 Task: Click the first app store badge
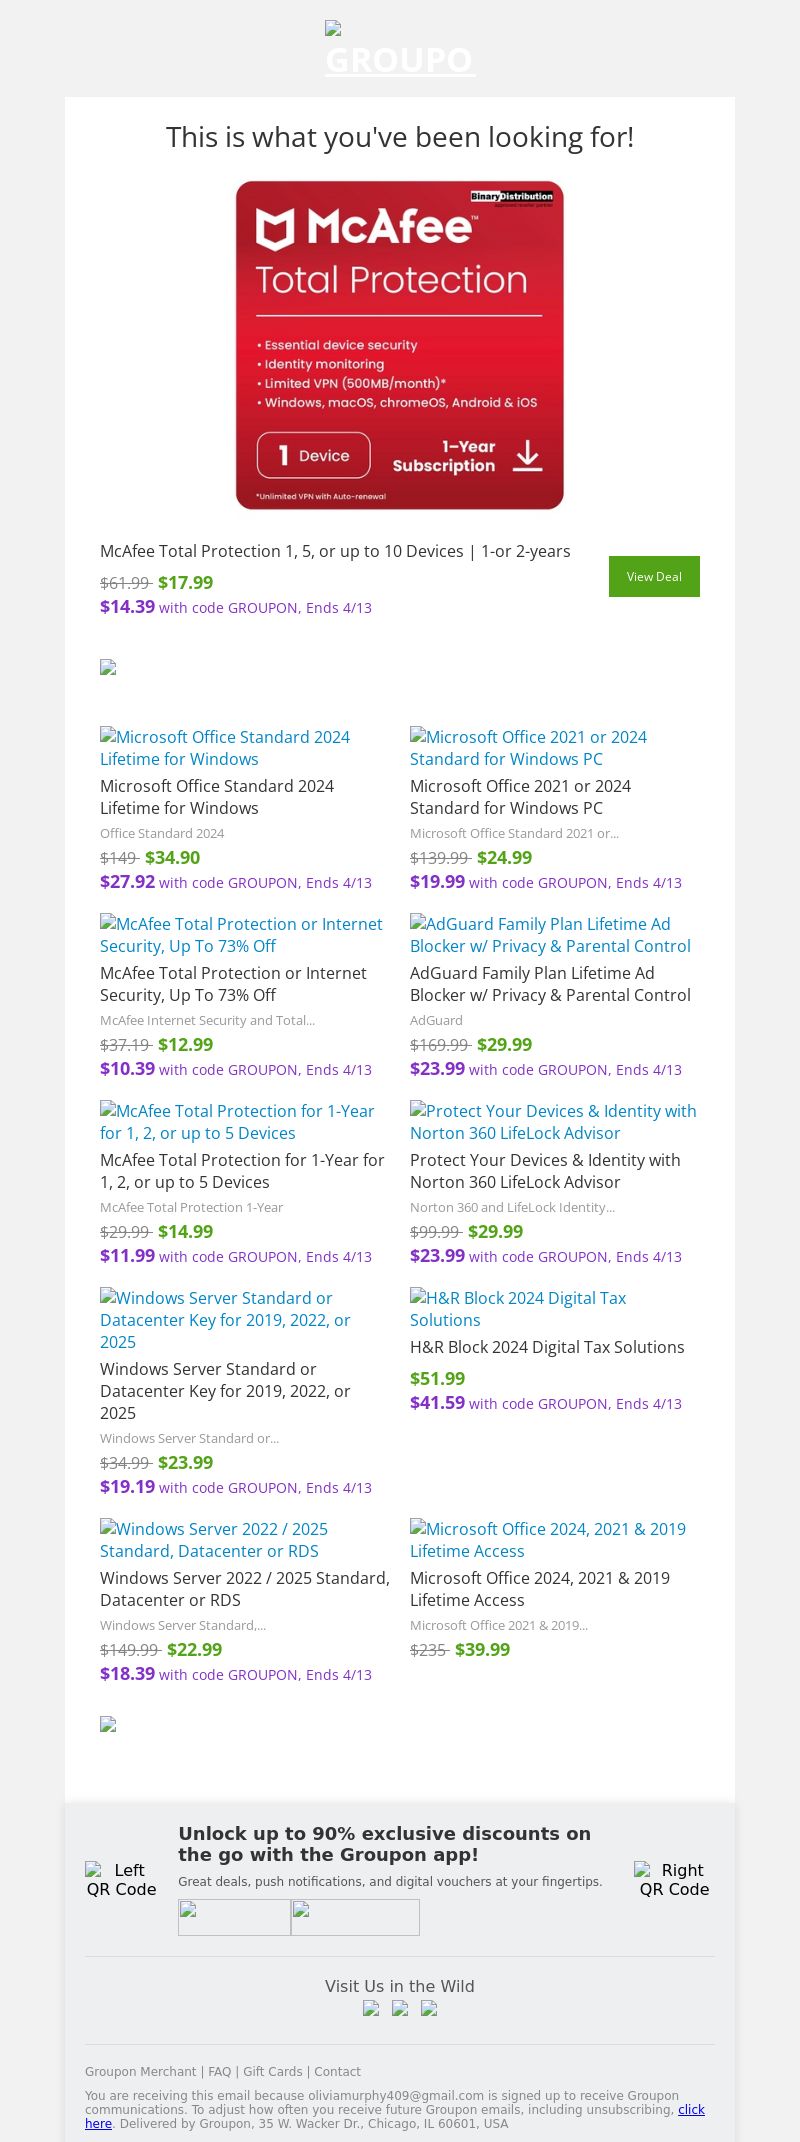tap(234, 1917)
